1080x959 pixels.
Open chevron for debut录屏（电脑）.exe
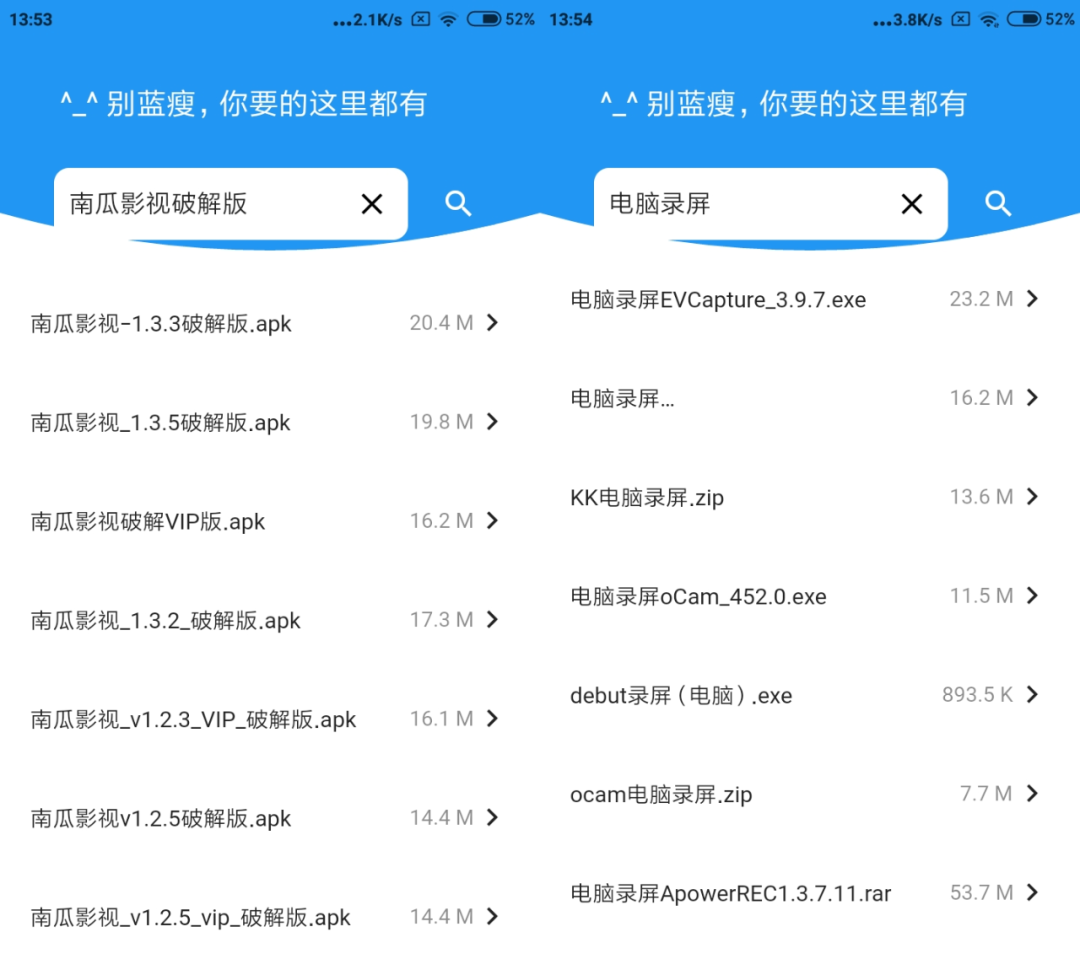pos(1032,694)
